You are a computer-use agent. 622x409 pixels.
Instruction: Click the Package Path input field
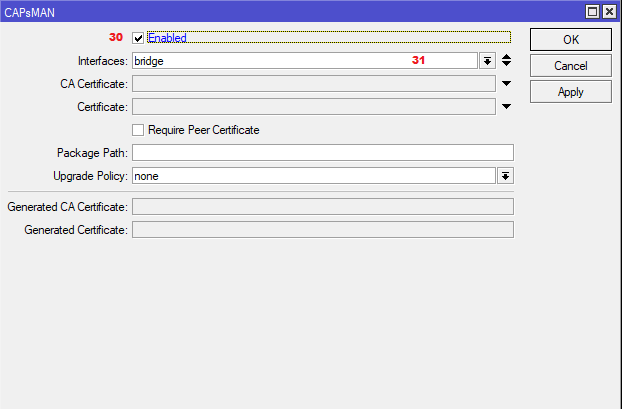(323, 153)
